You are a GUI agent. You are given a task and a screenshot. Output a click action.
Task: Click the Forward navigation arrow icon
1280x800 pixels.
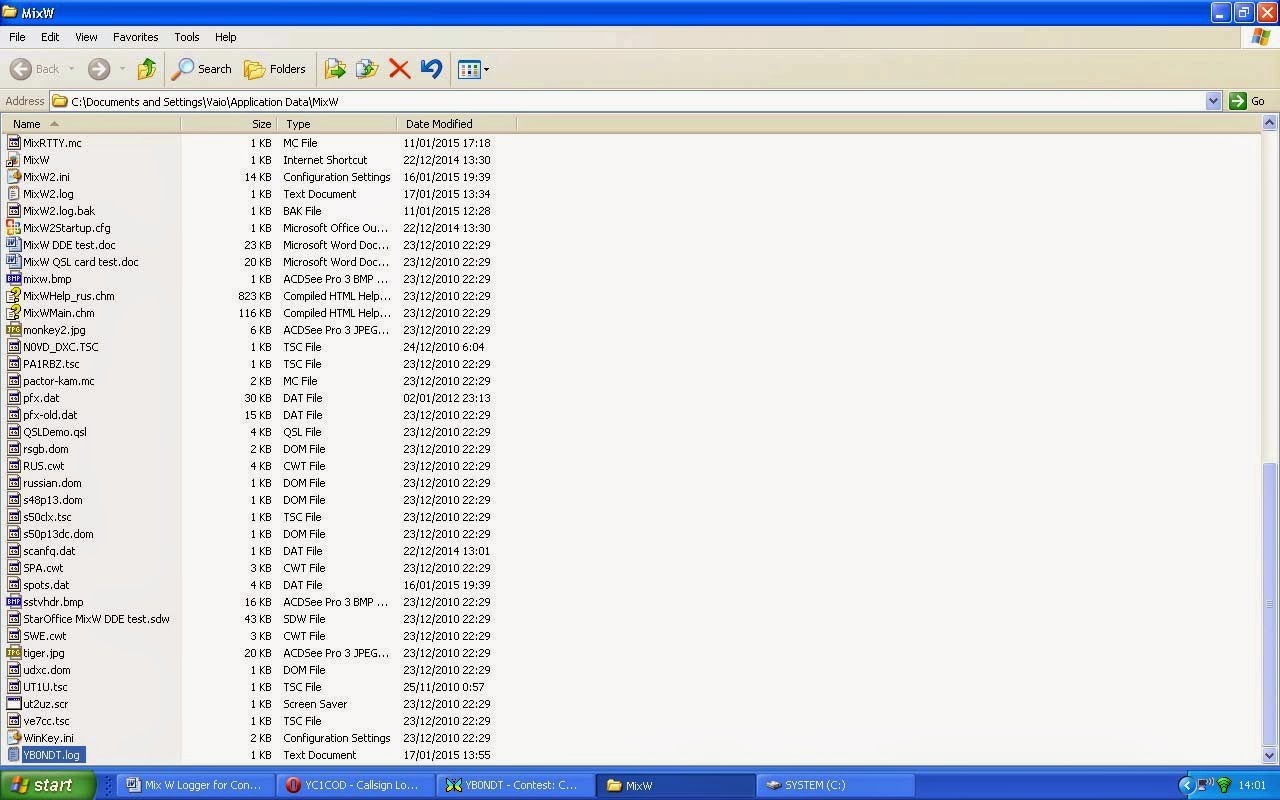[x=98, y=69]
